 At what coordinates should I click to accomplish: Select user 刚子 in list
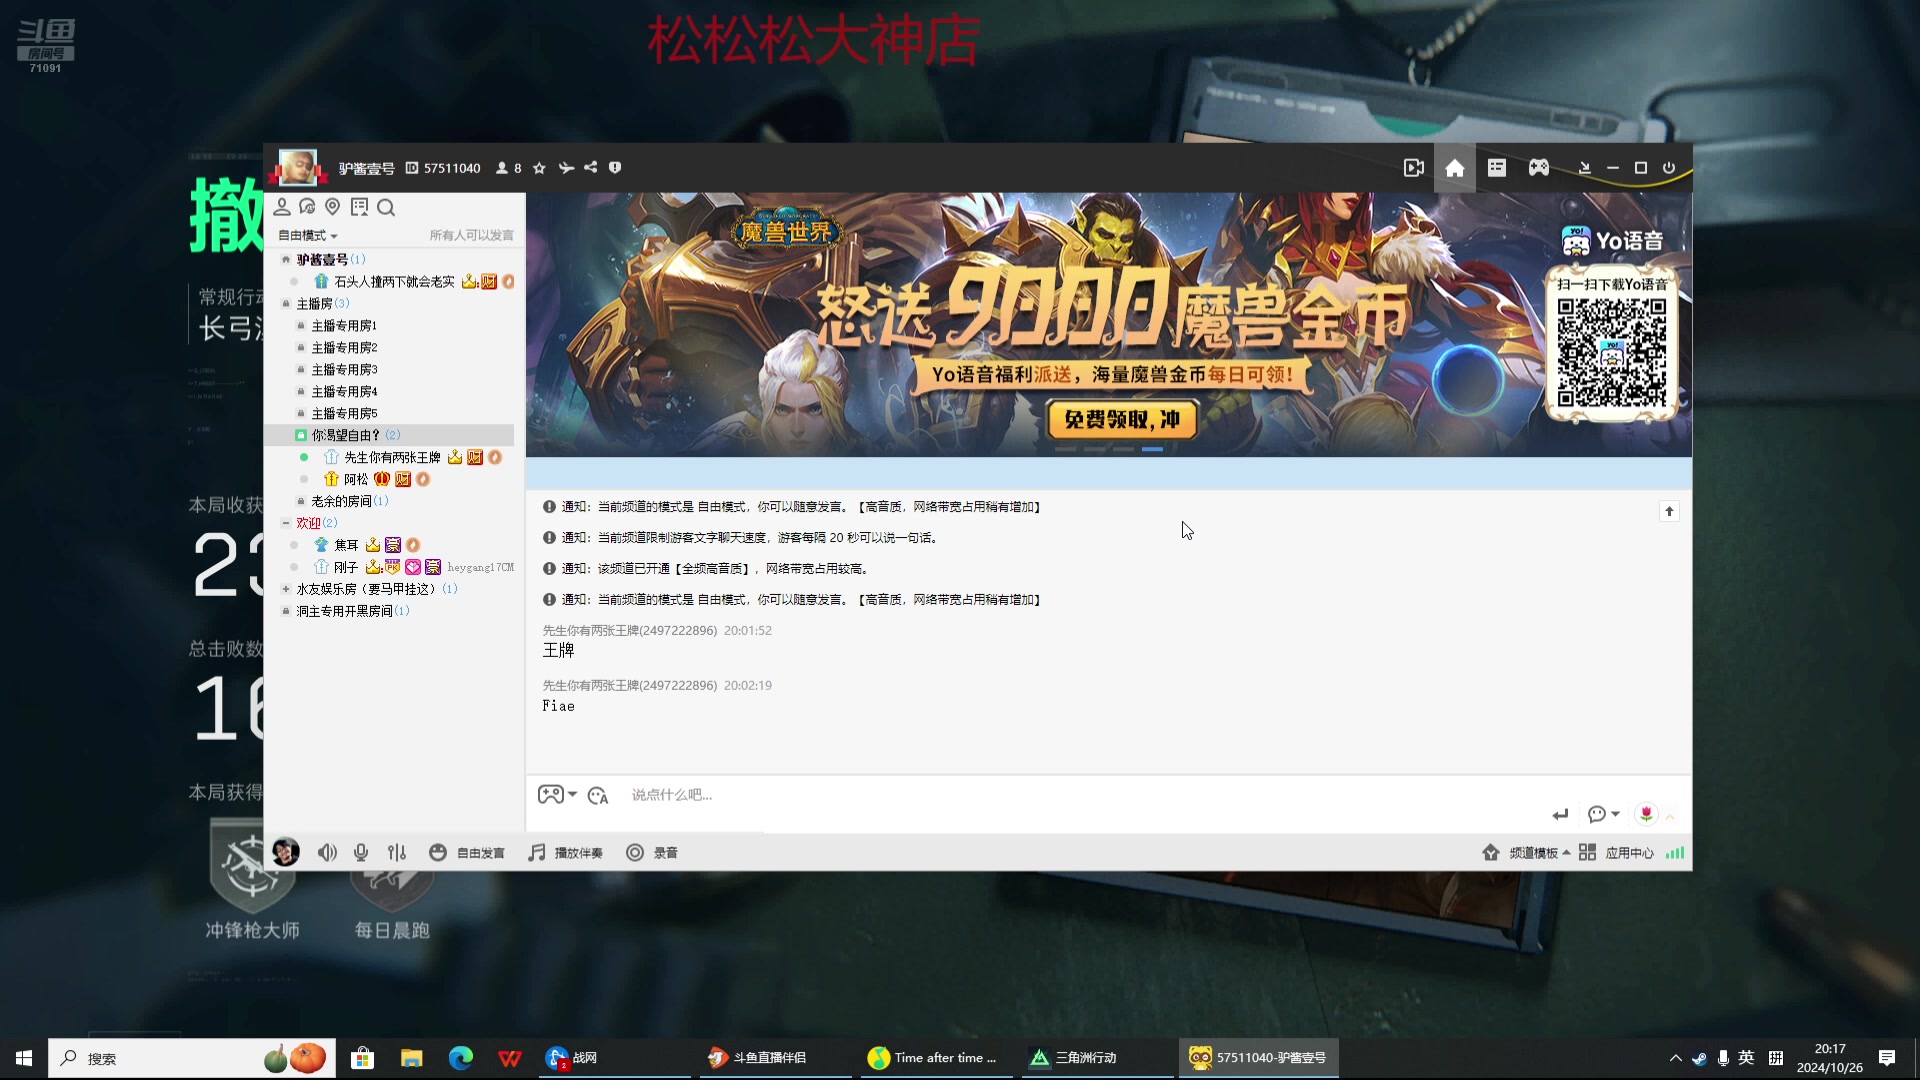click(x=346, y=568)
